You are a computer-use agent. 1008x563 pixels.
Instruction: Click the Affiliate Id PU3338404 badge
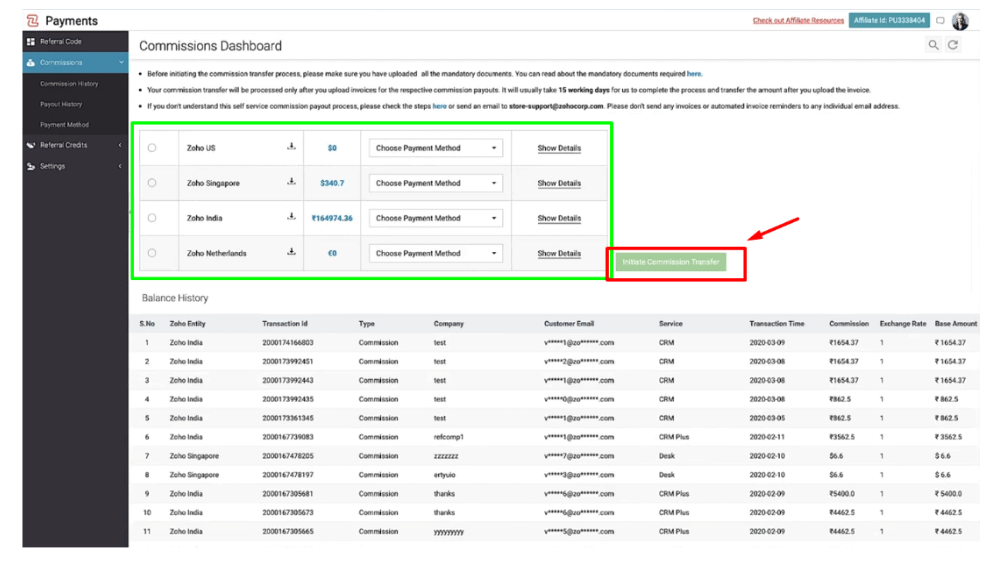[x=889, y=21]
